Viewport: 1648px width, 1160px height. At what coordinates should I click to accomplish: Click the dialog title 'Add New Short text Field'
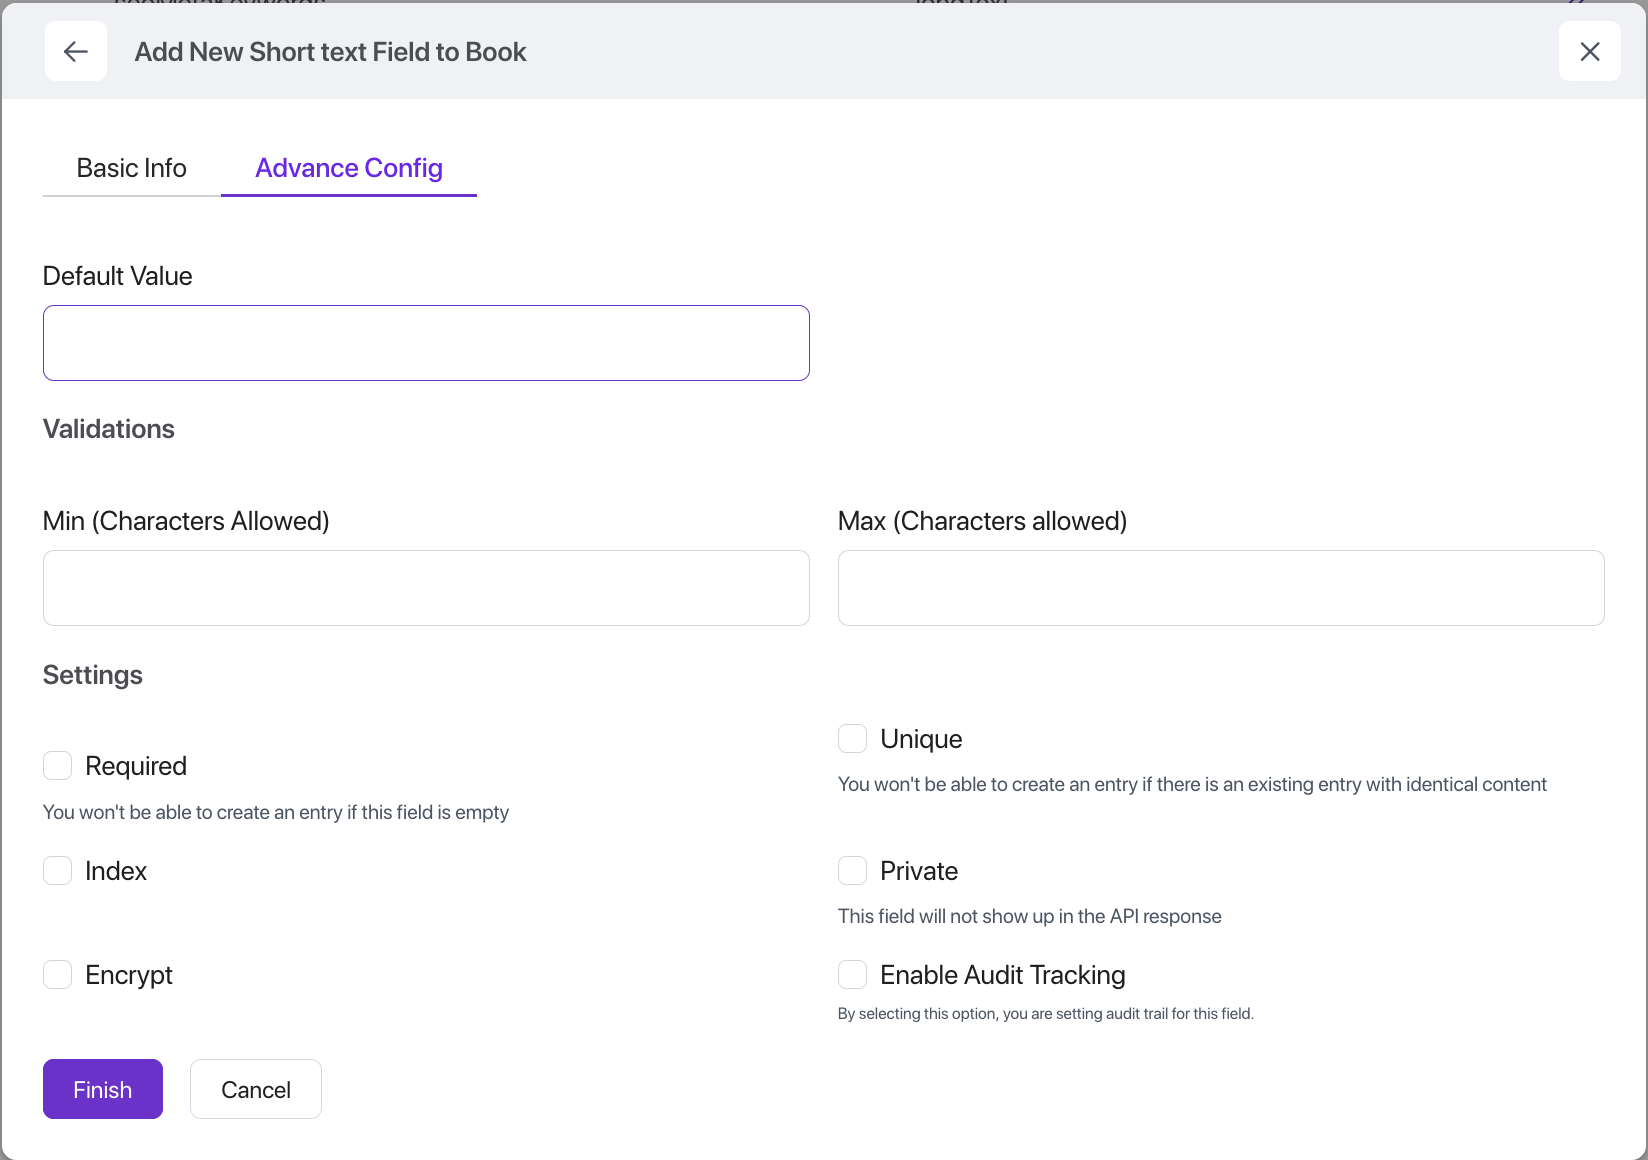pyautogui.click(x=330, y=52)
